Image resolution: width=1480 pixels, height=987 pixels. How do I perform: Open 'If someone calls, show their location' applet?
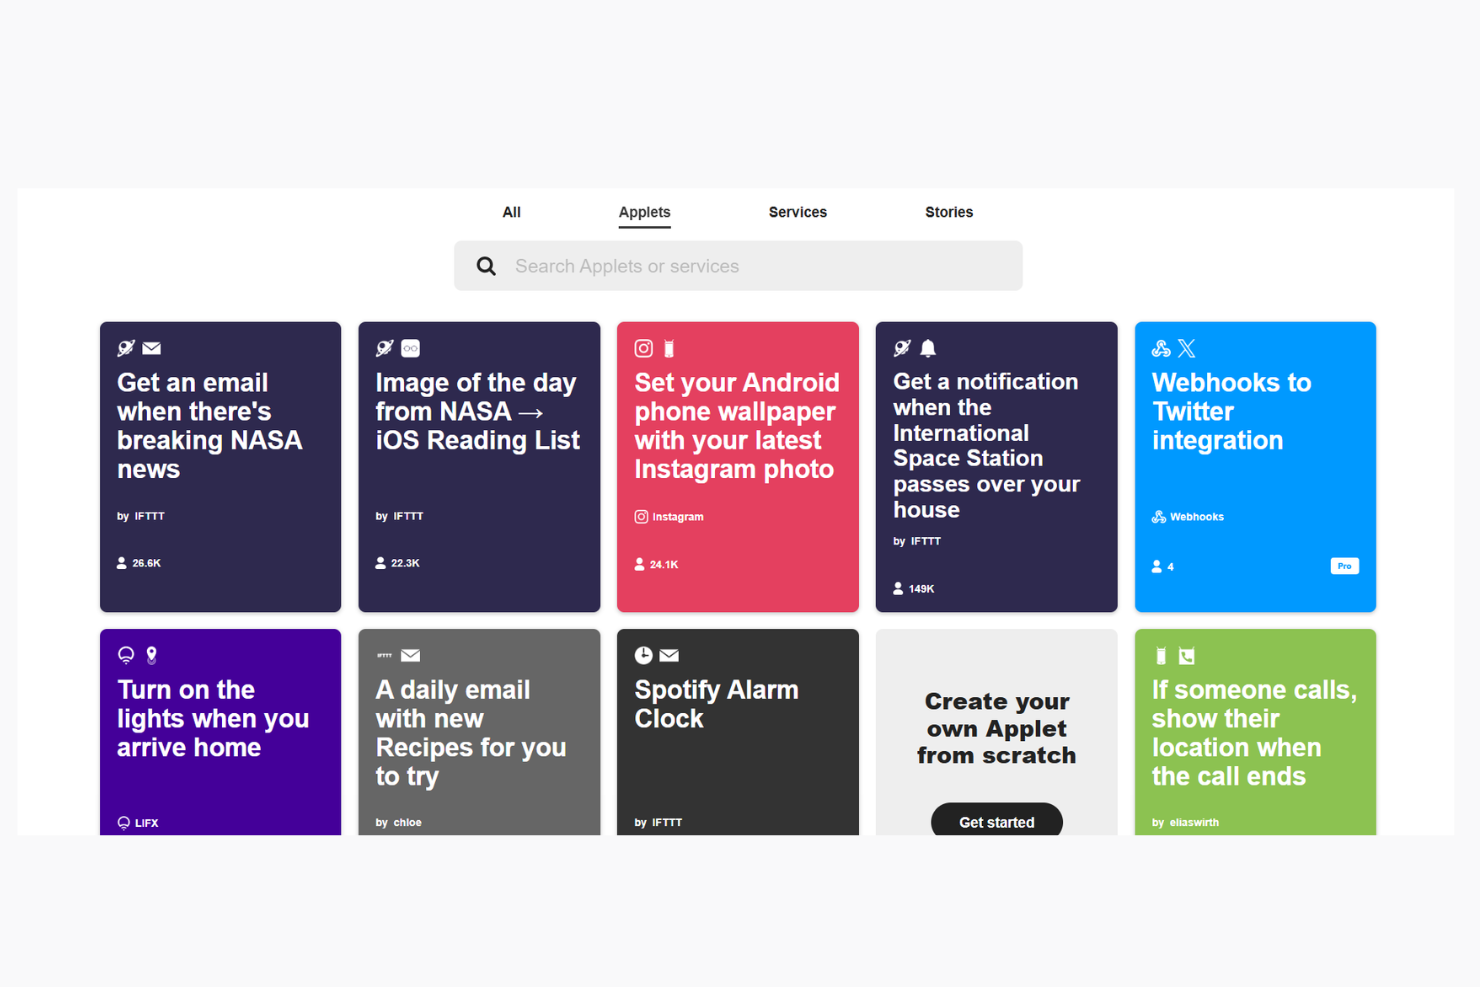(x=1255, y=732)
